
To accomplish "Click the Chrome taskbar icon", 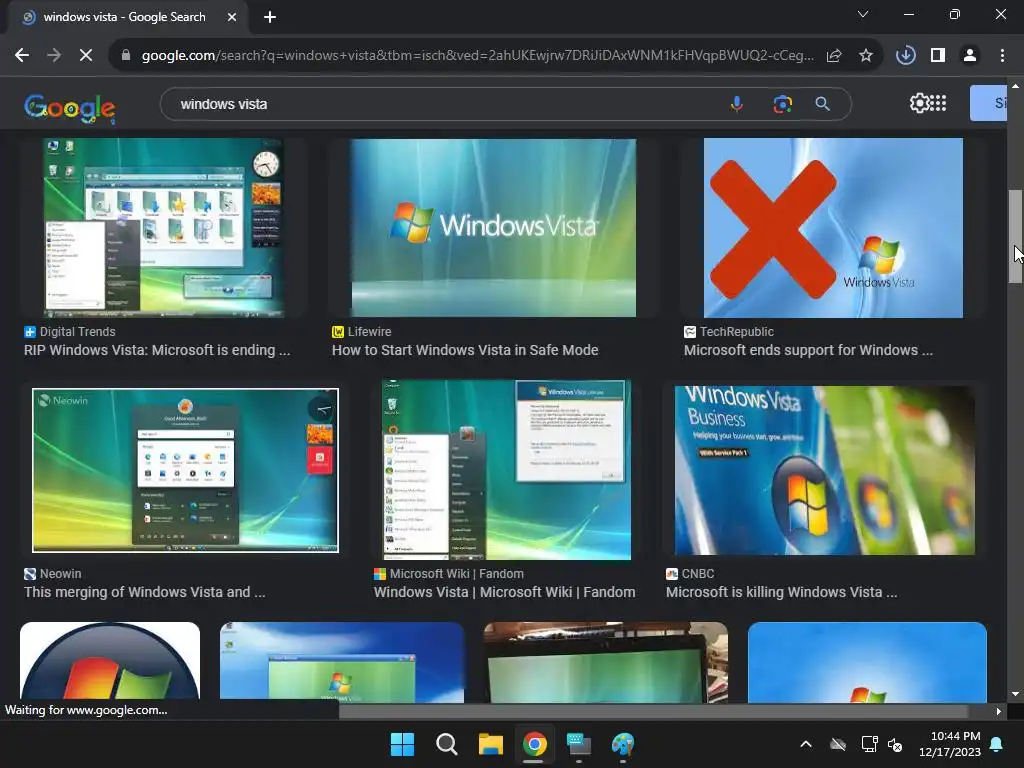I will 534,744.
